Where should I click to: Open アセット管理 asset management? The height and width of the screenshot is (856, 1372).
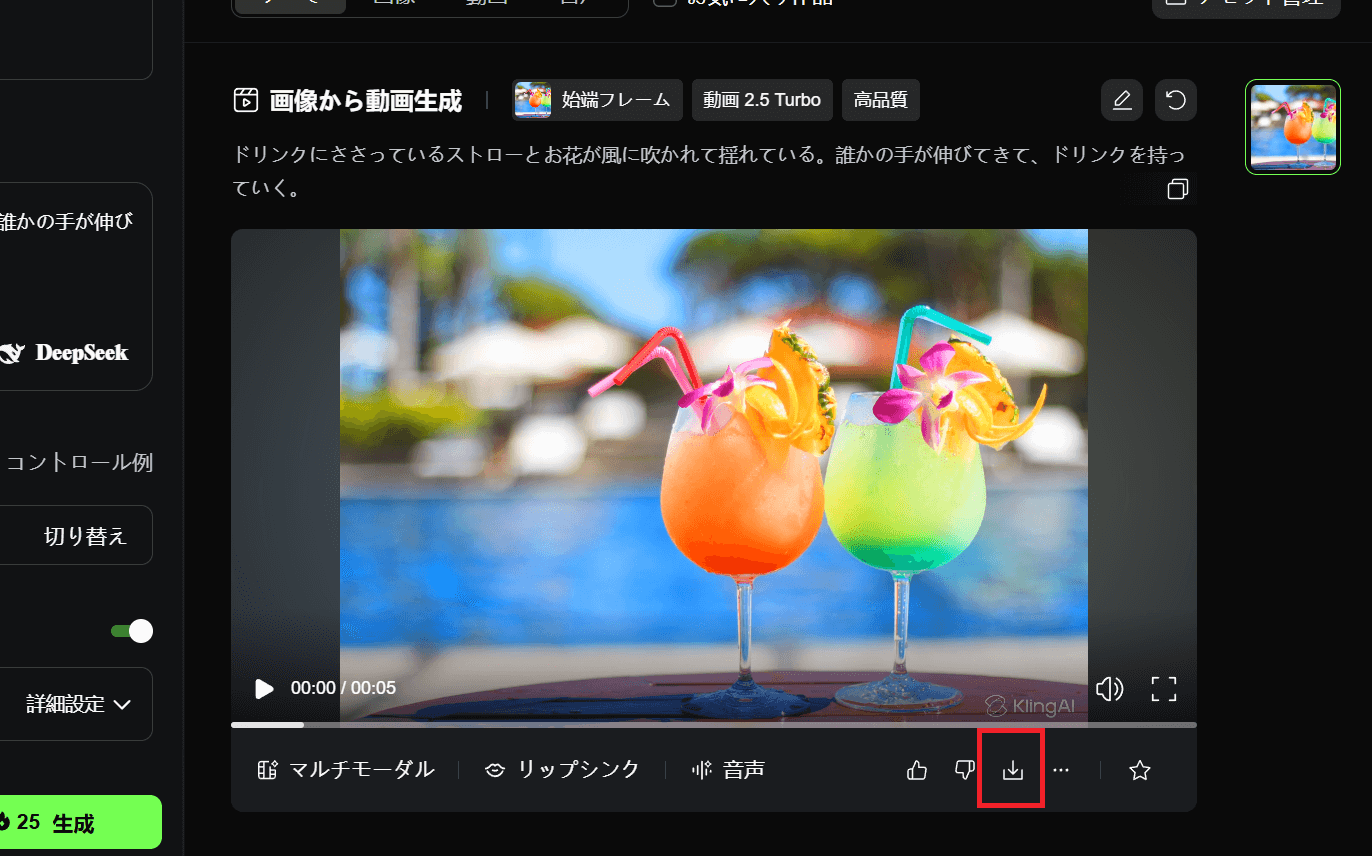click(1246, 3)
